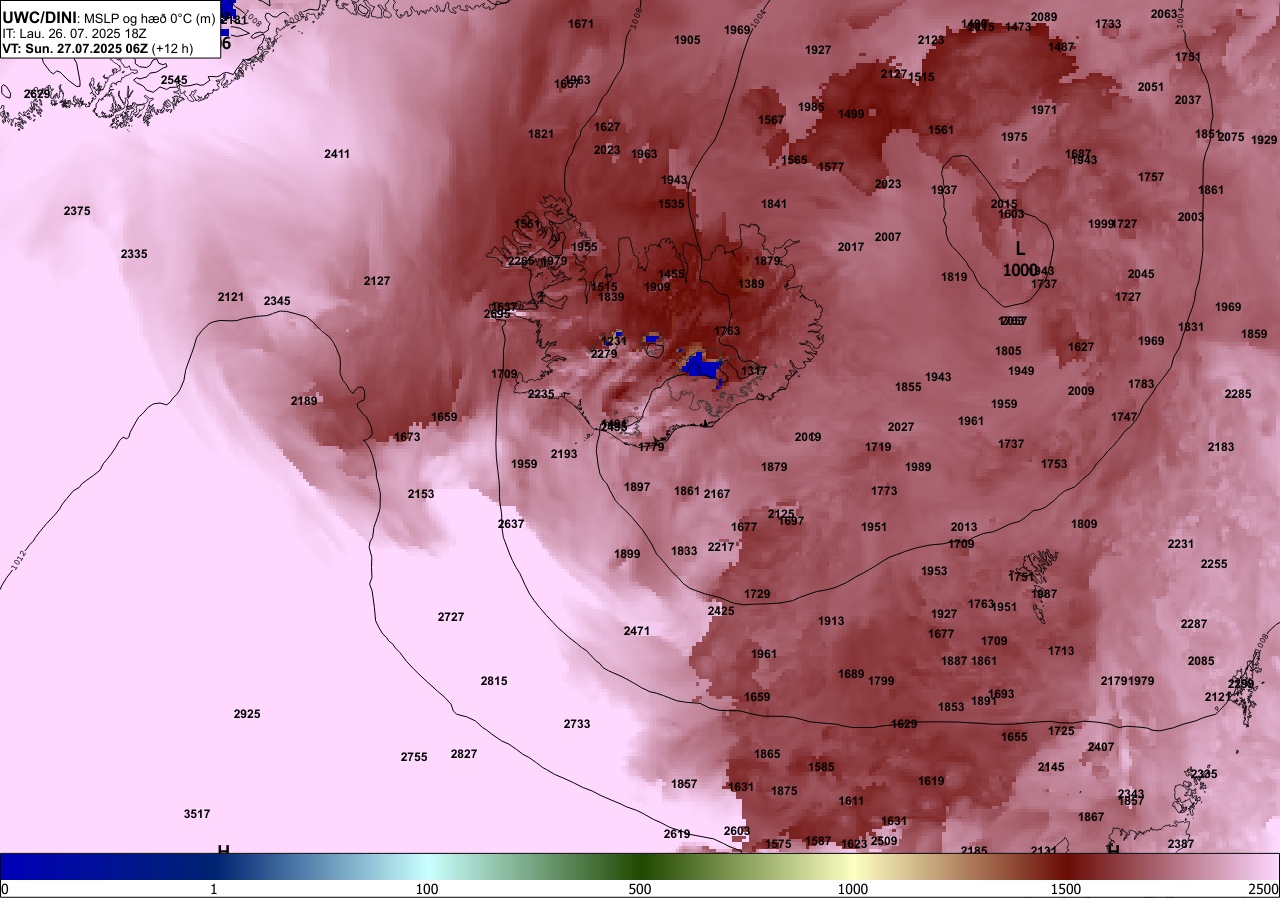1280x898 pixels.
Task: Click the height value 1819
Action: click(954, 277)
